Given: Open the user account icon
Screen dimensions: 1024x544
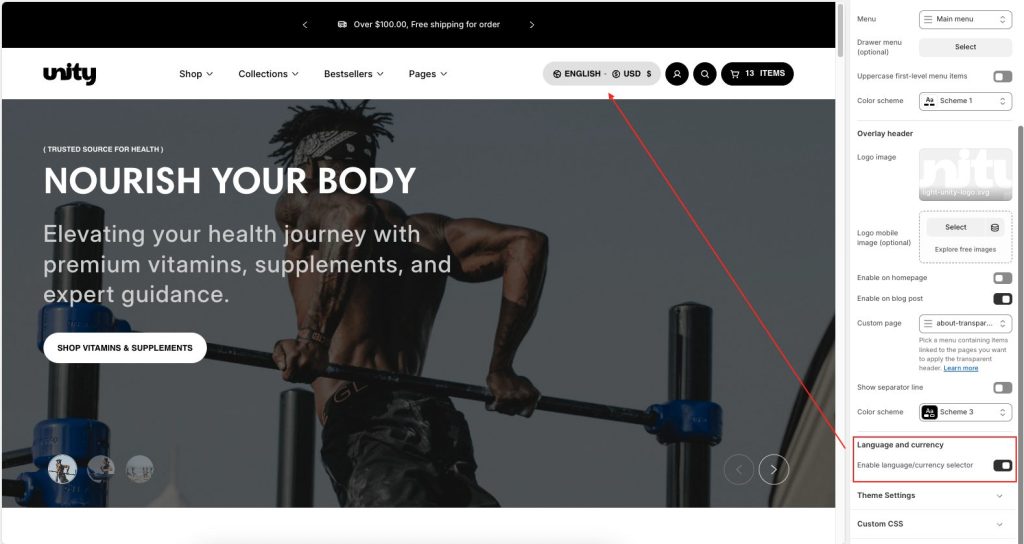Looking at the screenshot, I should pyautogui.click(x=677, y=74).
